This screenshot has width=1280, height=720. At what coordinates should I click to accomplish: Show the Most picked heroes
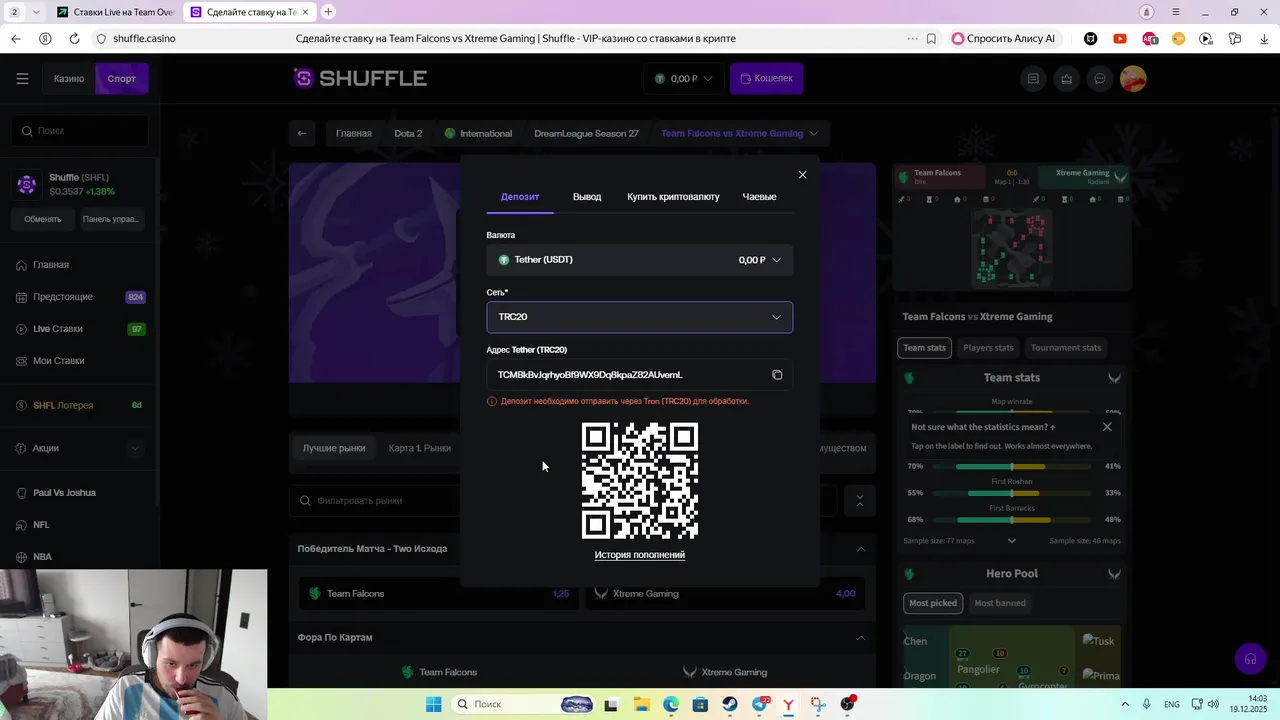click(x=933, y=603)
